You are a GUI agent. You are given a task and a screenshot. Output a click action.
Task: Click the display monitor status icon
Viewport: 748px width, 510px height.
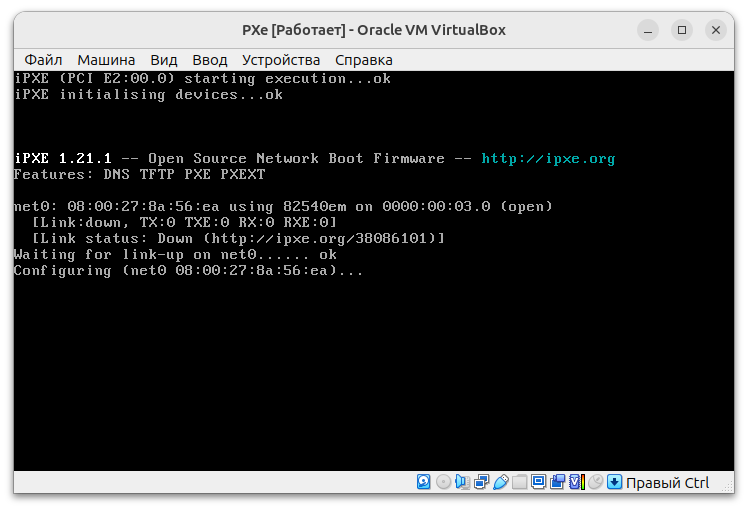(x=539, y=482)
